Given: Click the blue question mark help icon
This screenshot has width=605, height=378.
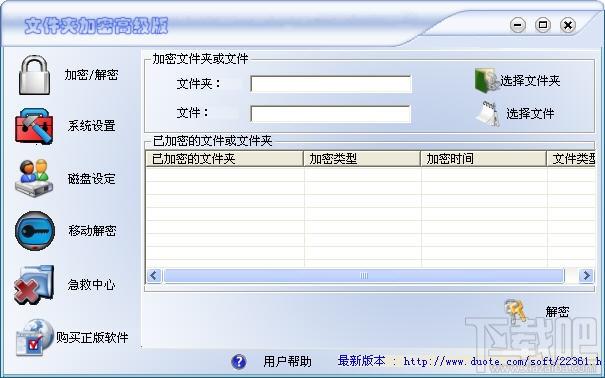Looking at the screenshot, I should coord(239,361).
